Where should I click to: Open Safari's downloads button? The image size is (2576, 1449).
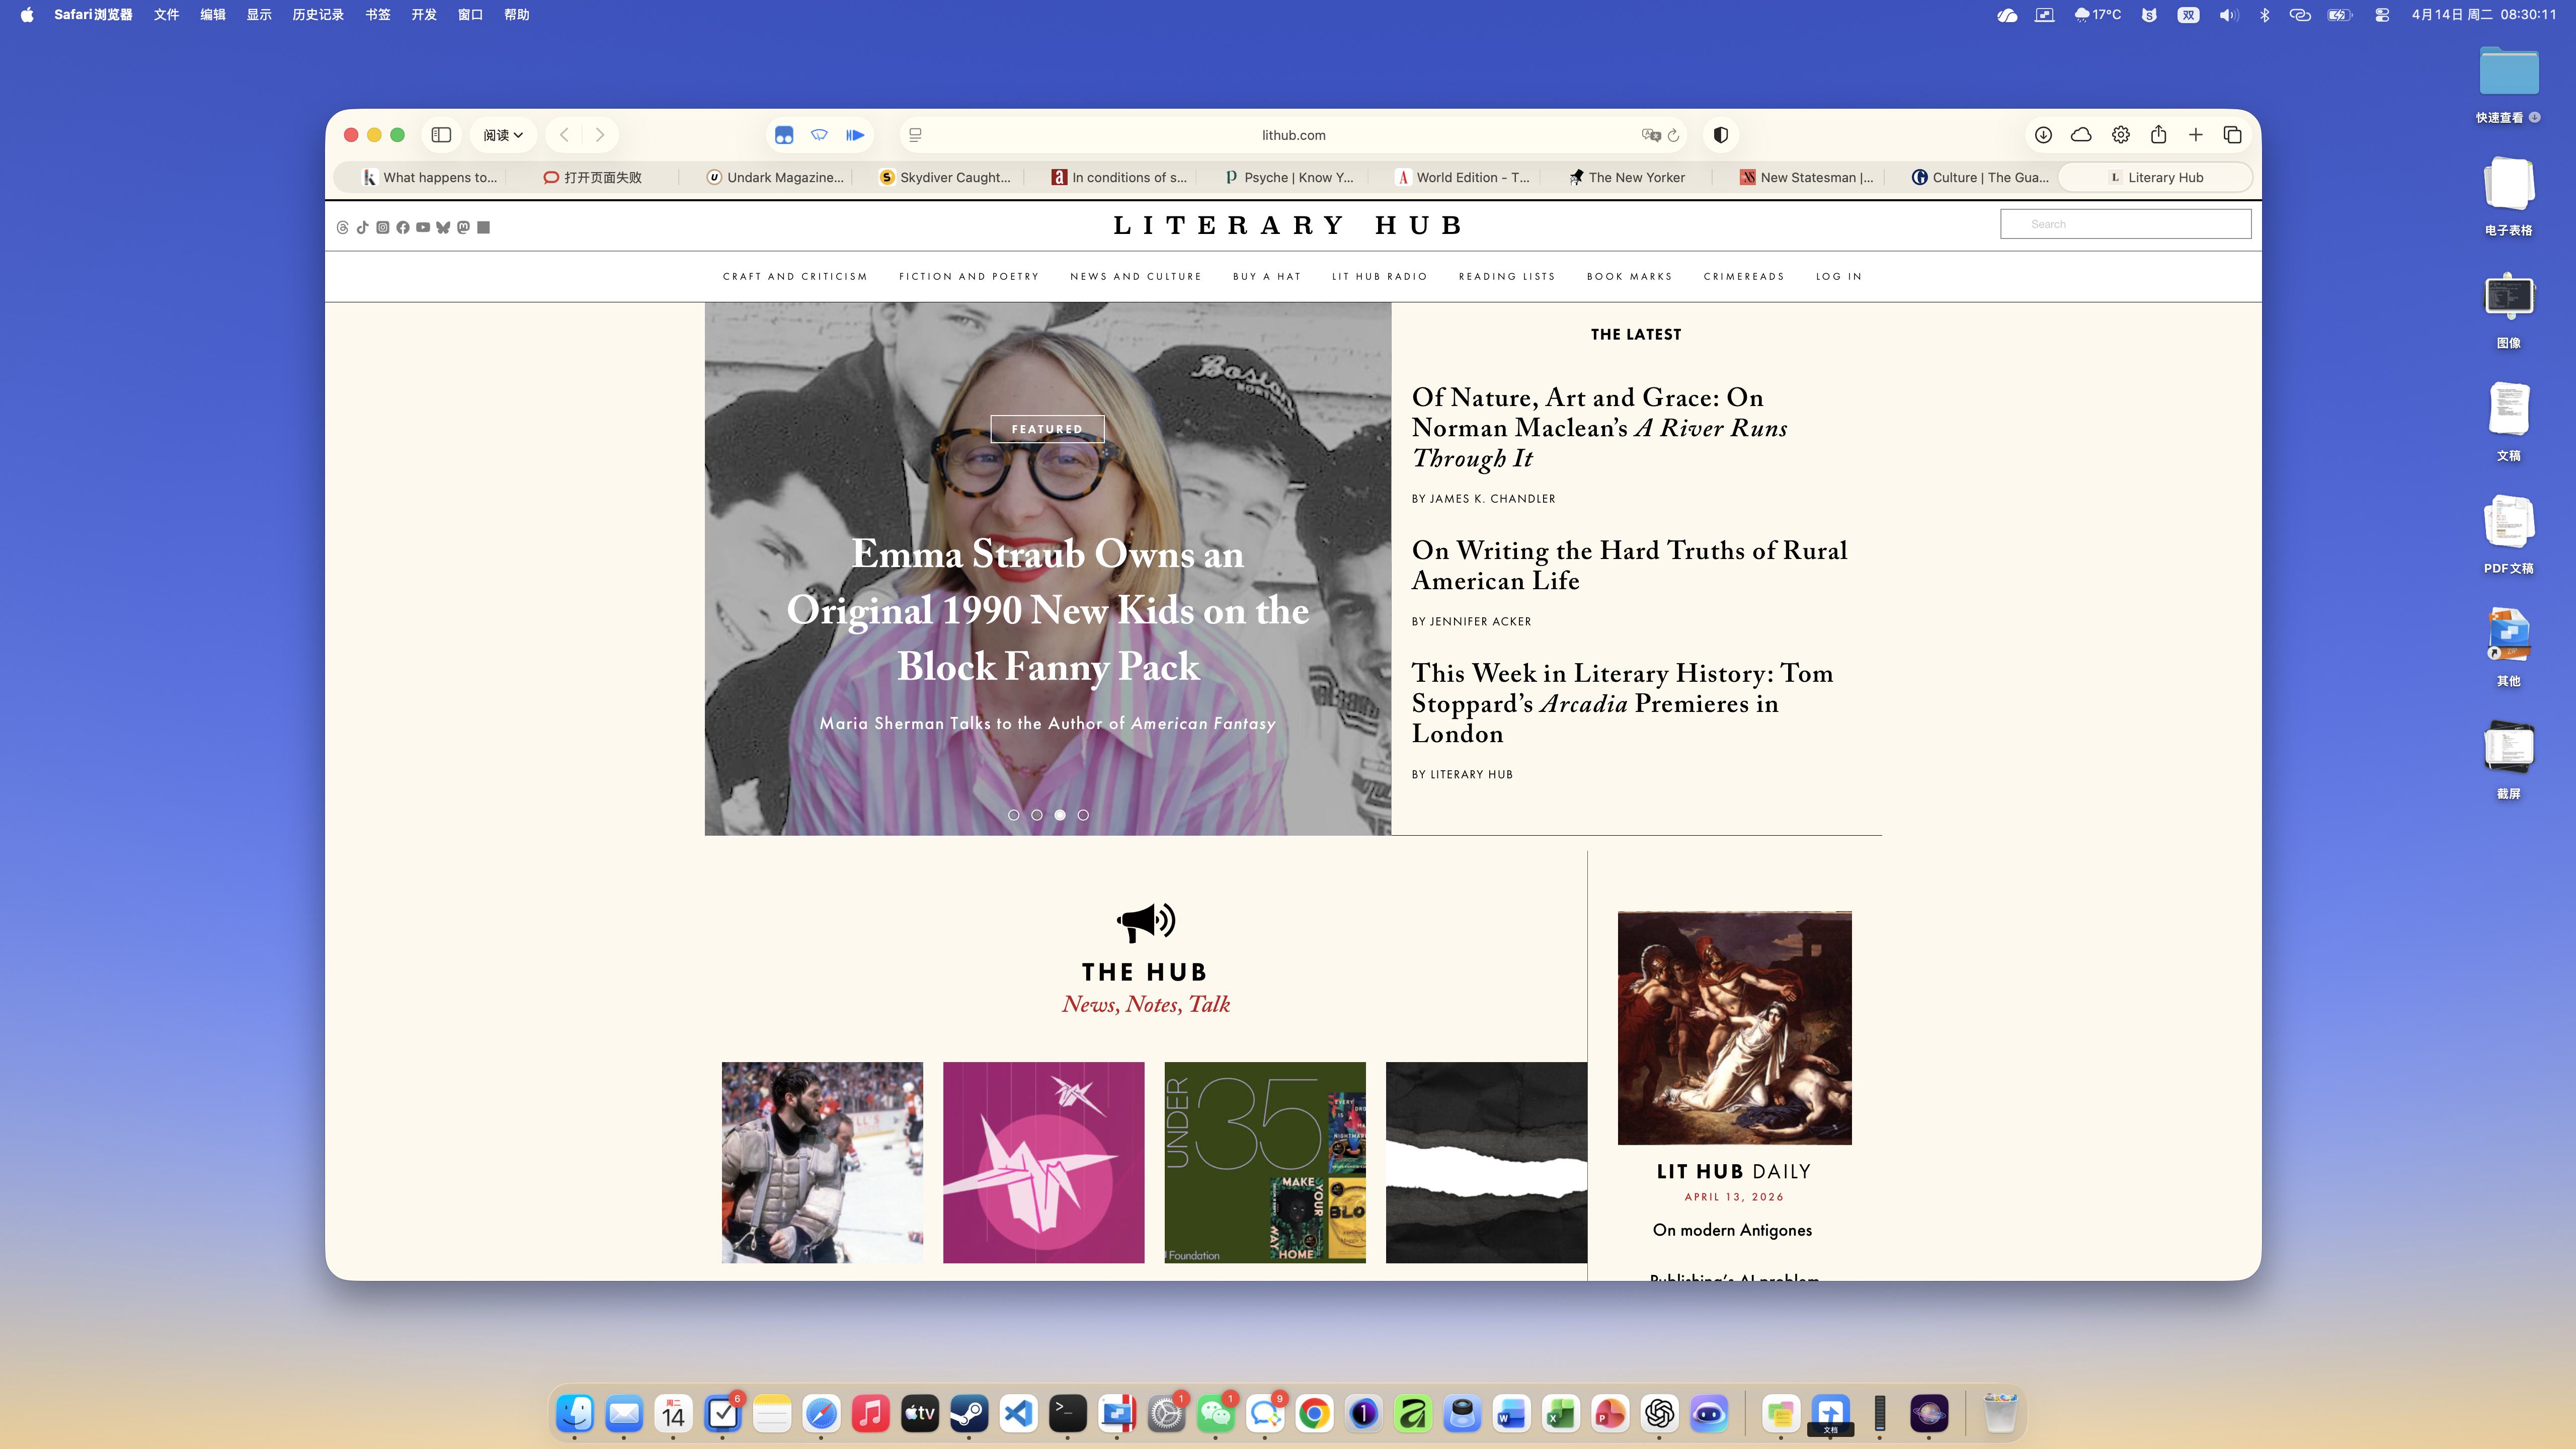coord(2043,135)
